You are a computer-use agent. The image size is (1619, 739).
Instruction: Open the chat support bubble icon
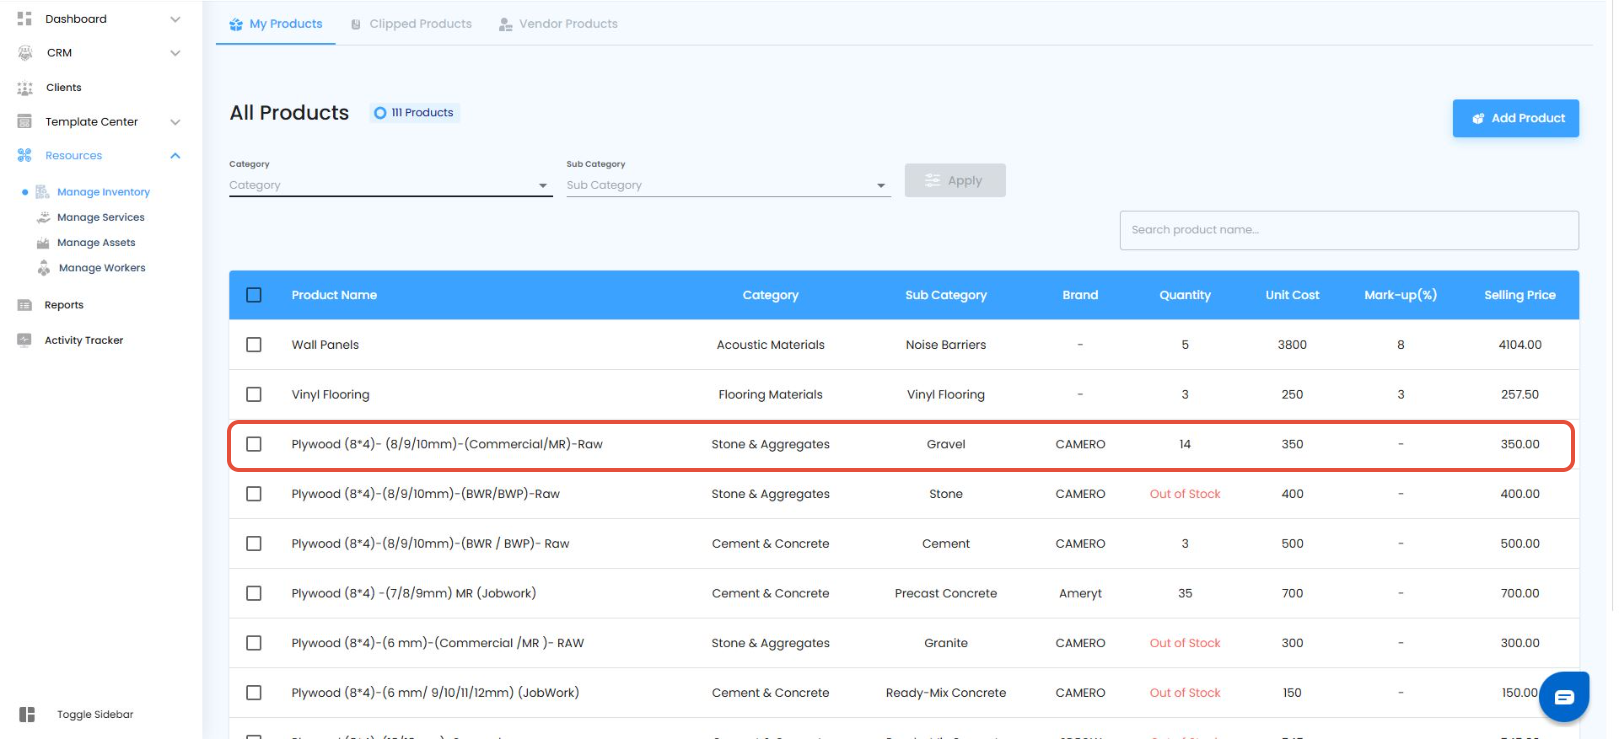coord(1563,697)
